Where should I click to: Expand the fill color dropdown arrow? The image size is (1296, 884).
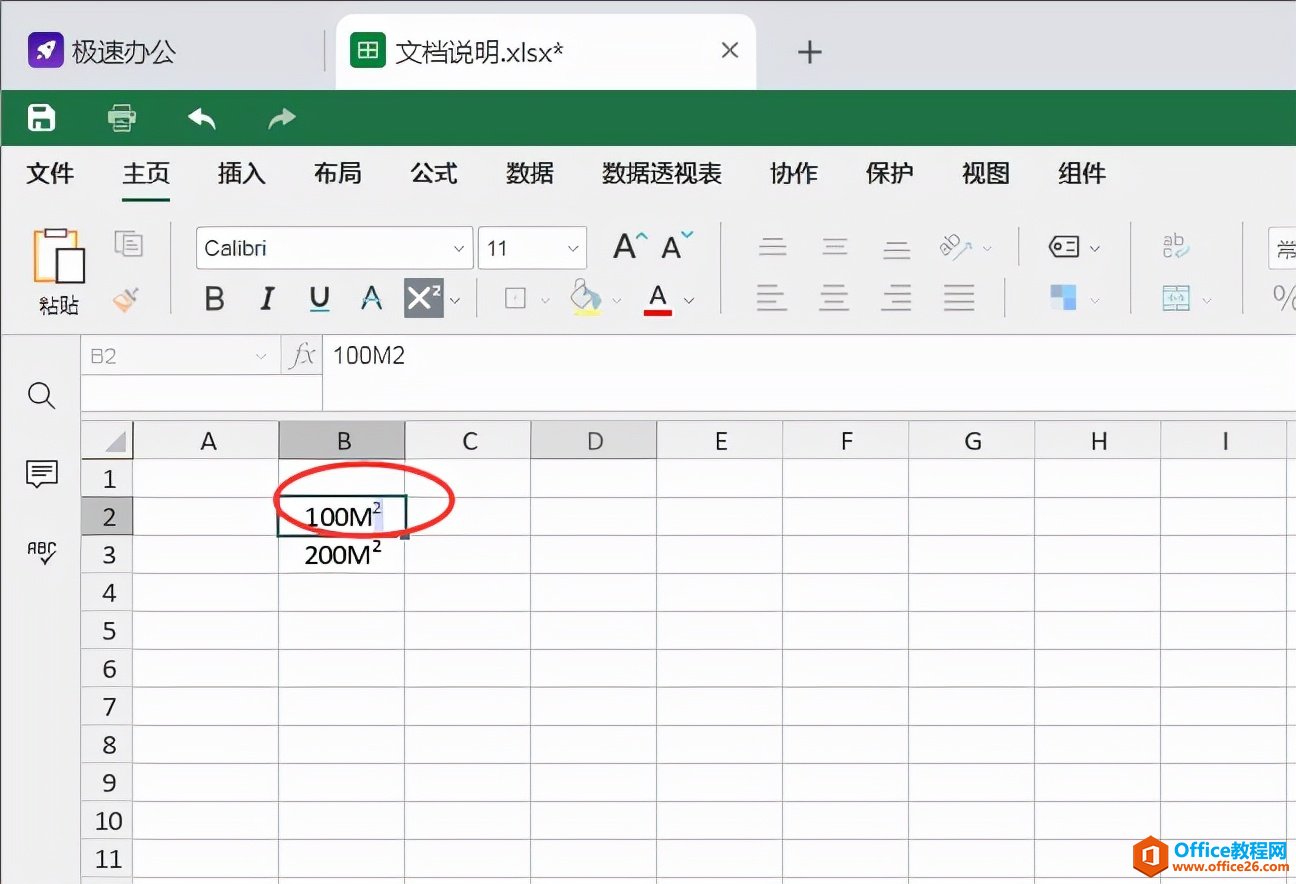[x=617, y=299]
